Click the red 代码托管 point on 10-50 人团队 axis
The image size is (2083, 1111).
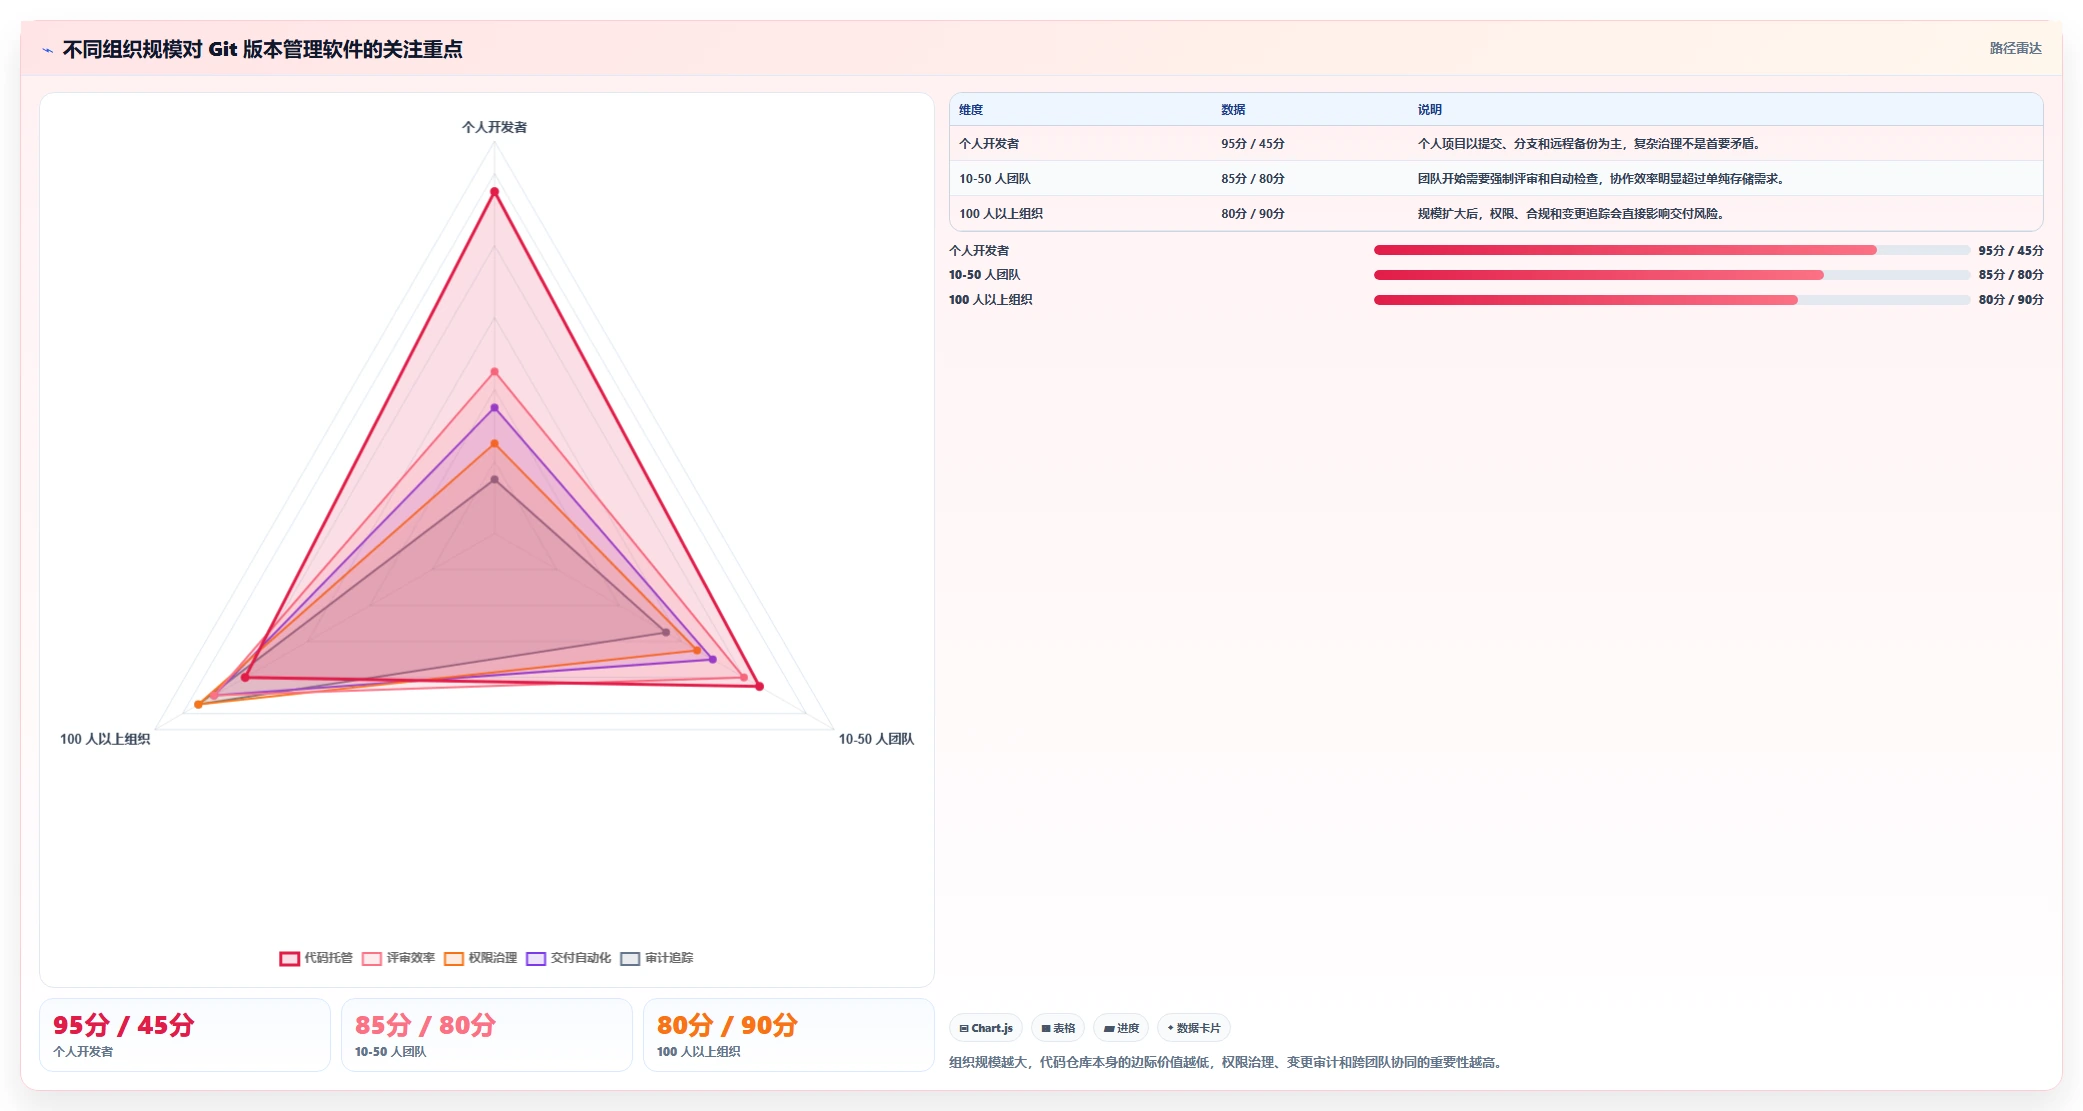pos(759,687)
